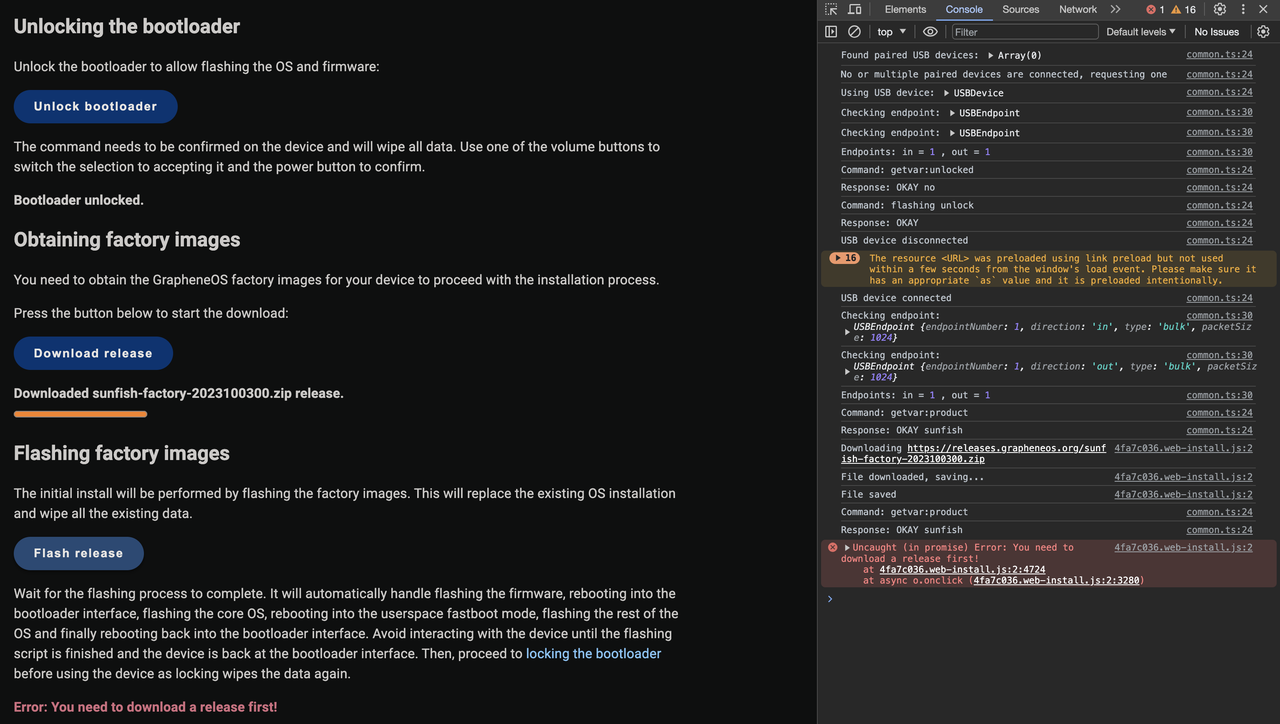1280x724 pixels.
Task: Expand the Uncaught error stack trace
Action: pos(848,547)
